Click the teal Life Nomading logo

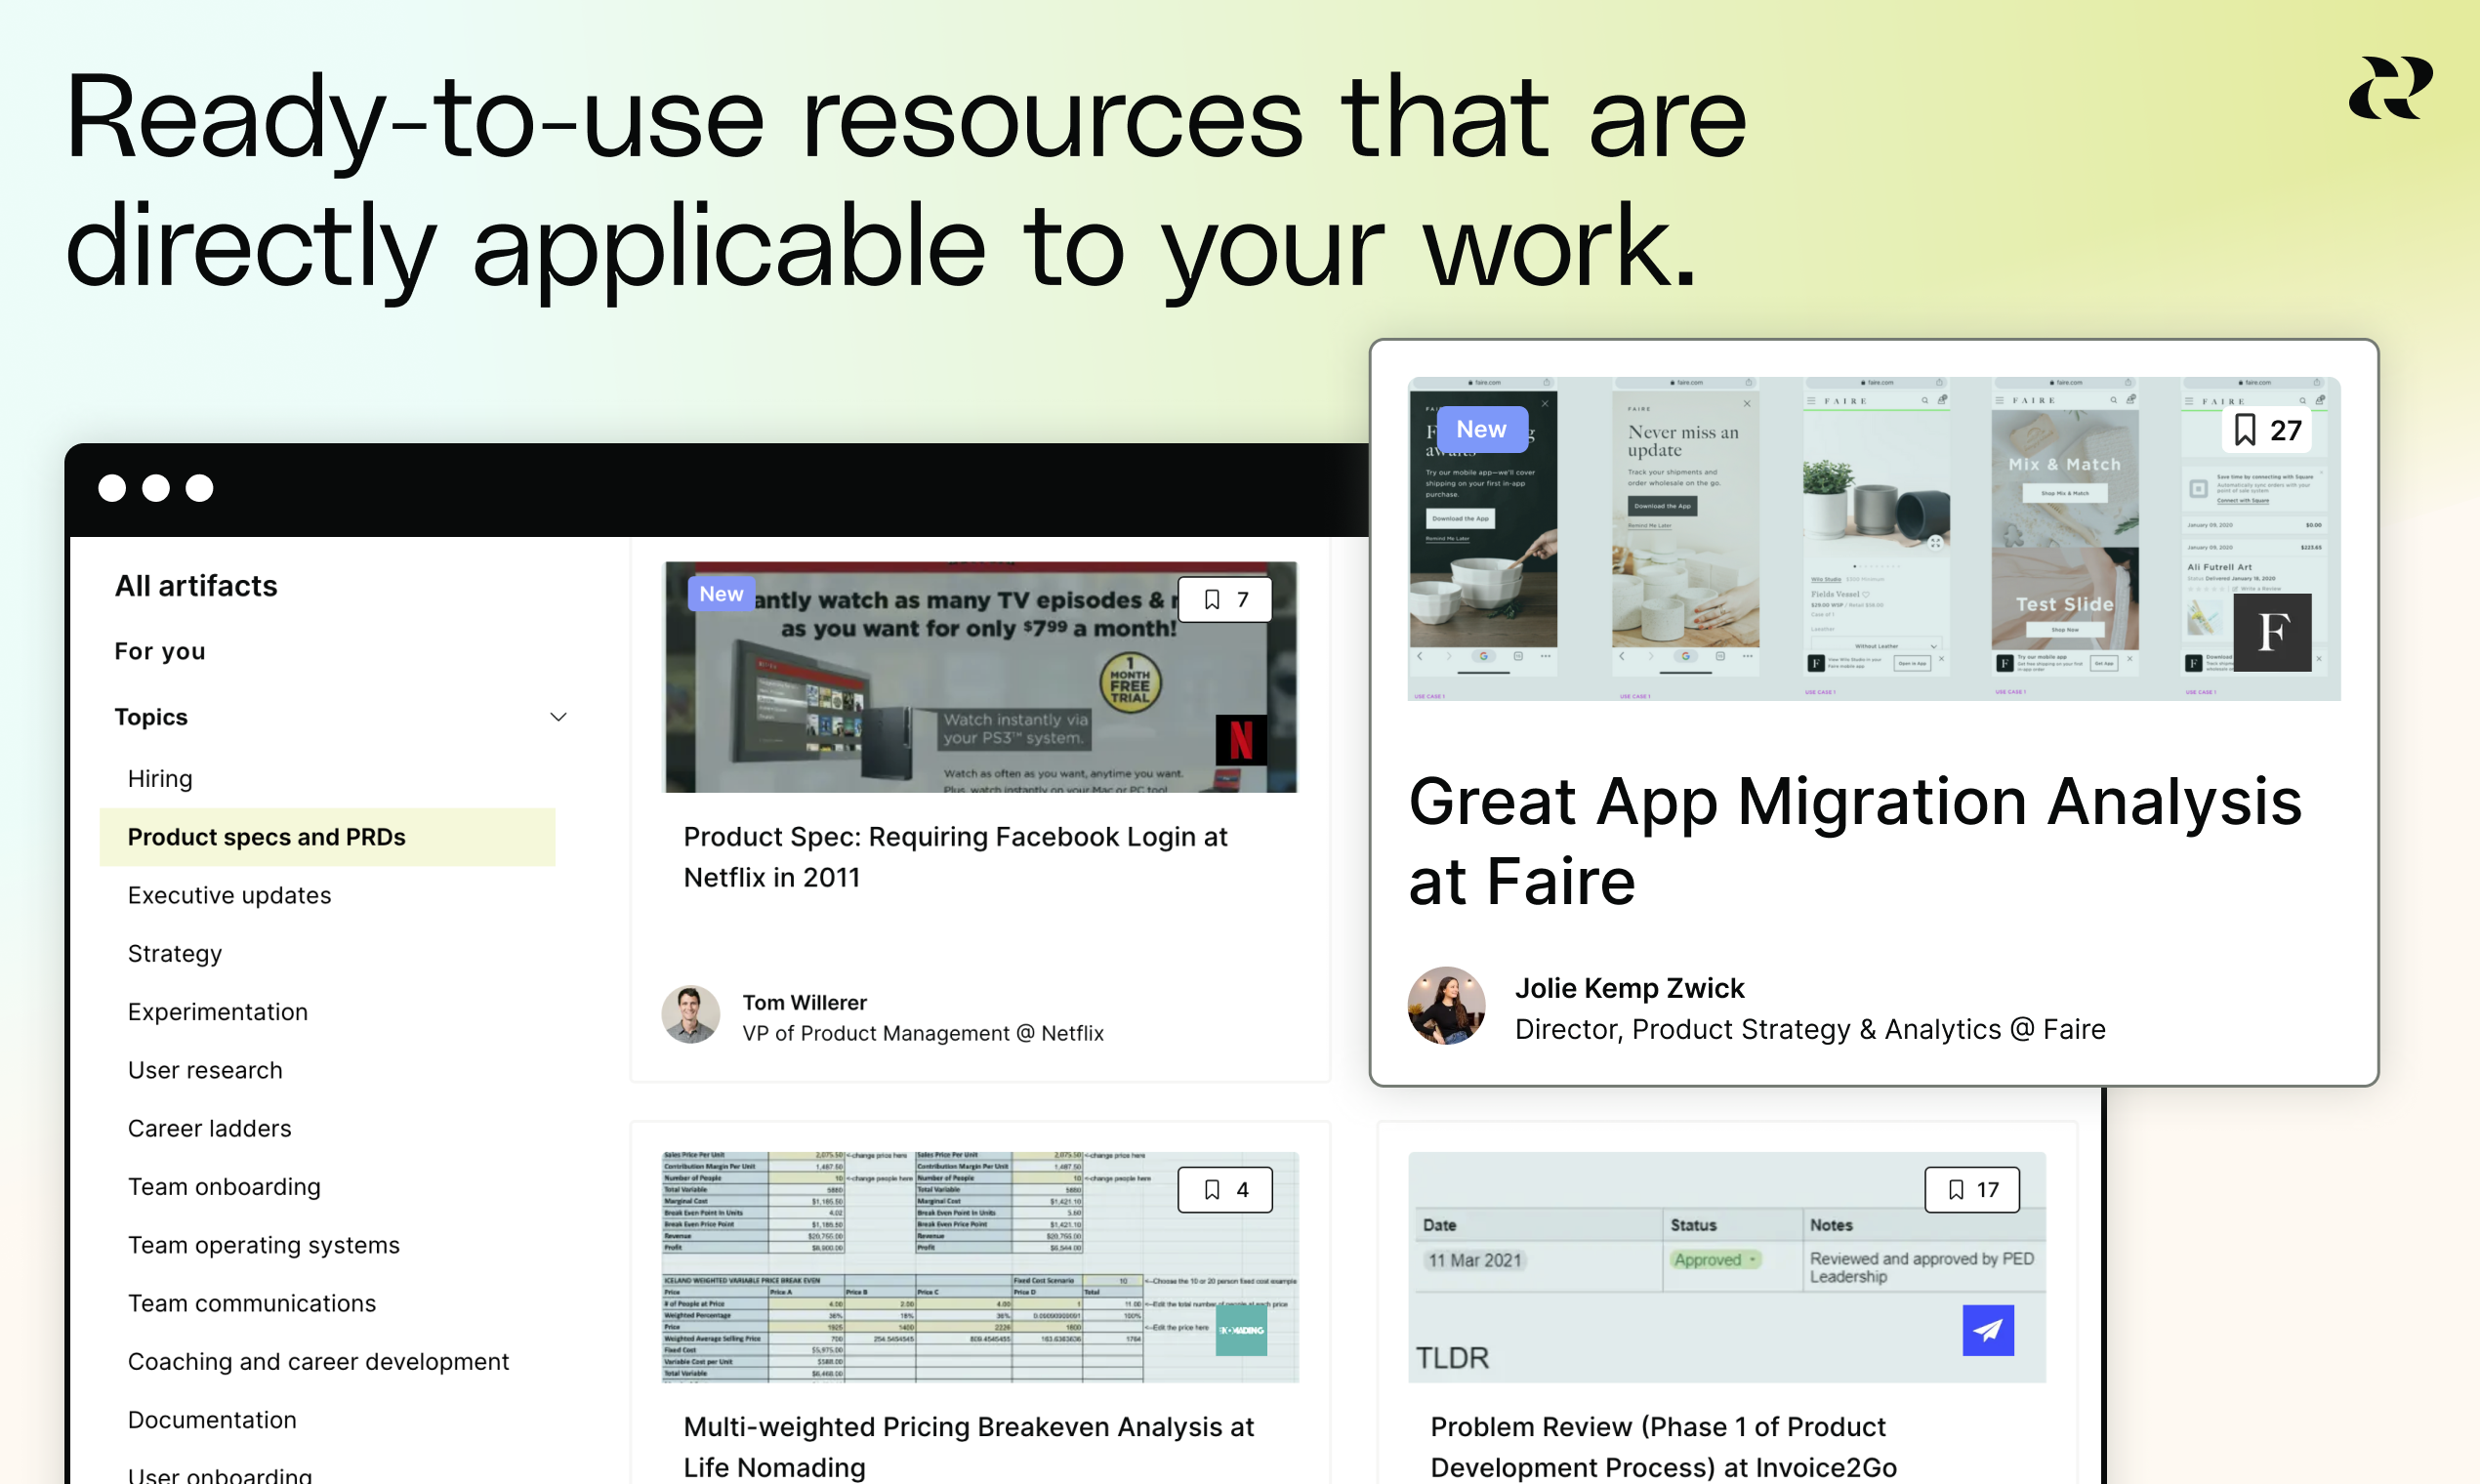coord(1241,1330)
